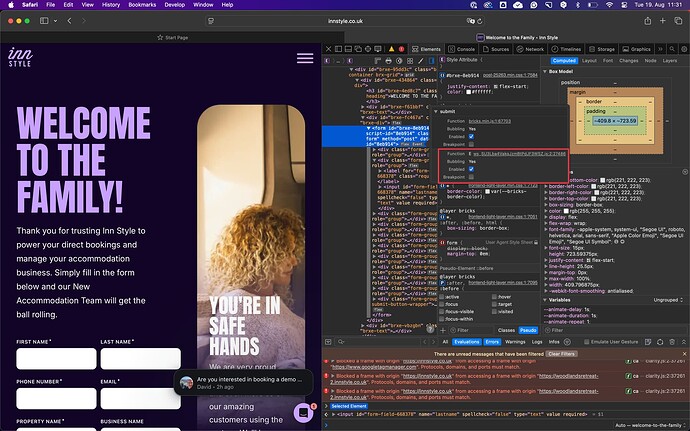This screenshot has width=690, height=431.
Task: Click the computed color rgb(255, 255, 255) swatch
Action: (x=564, y=211)
